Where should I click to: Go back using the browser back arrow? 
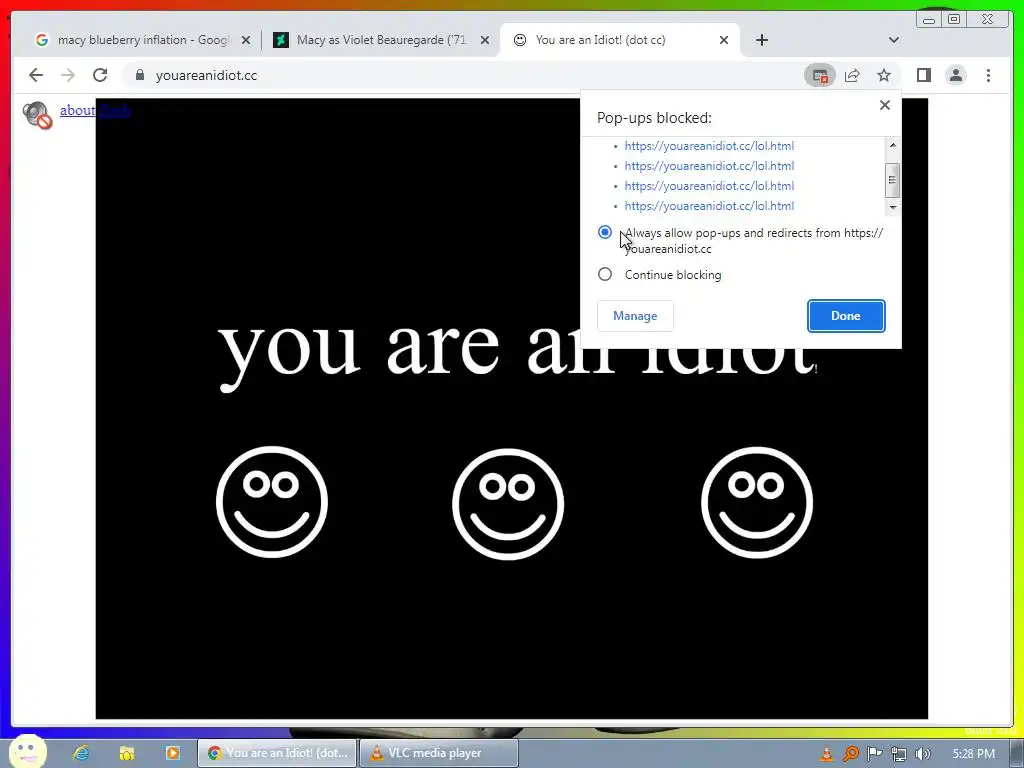pos(36,75)
